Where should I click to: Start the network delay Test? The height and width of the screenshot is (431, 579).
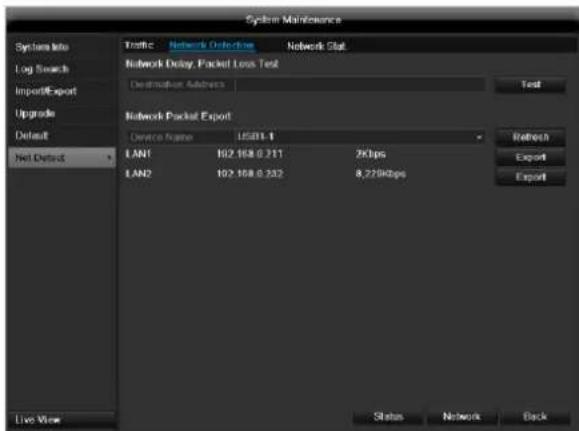[x=530, y=85]
